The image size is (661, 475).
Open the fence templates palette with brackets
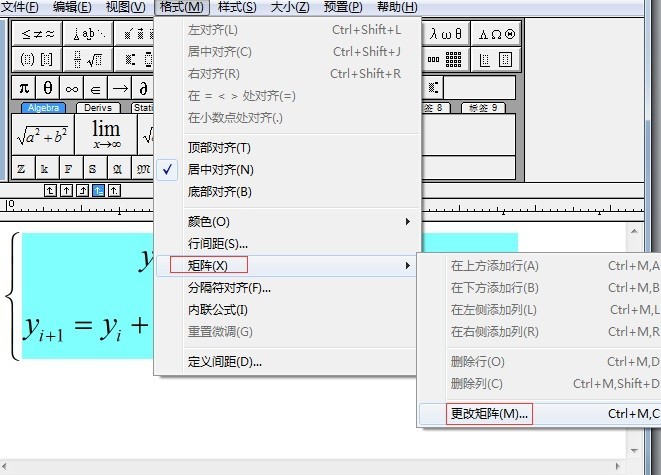click(x=35, y=59)
